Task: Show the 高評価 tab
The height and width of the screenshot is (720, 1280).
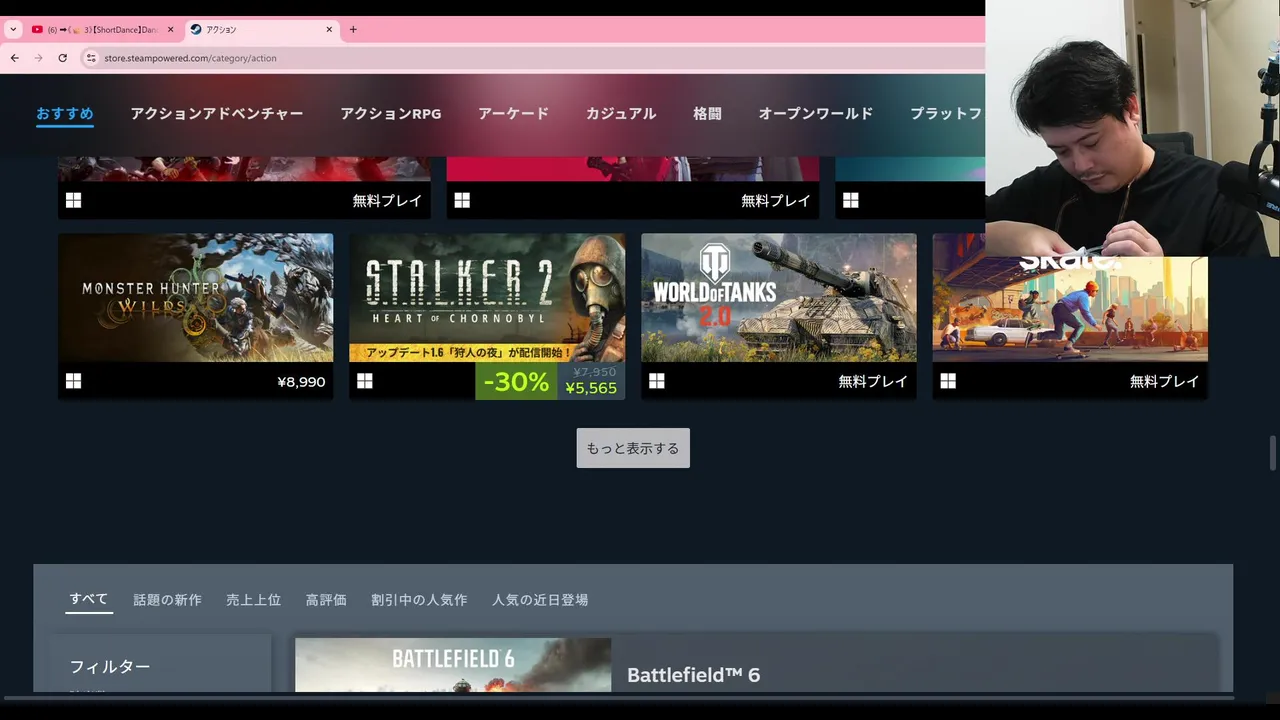Action: 326,600
